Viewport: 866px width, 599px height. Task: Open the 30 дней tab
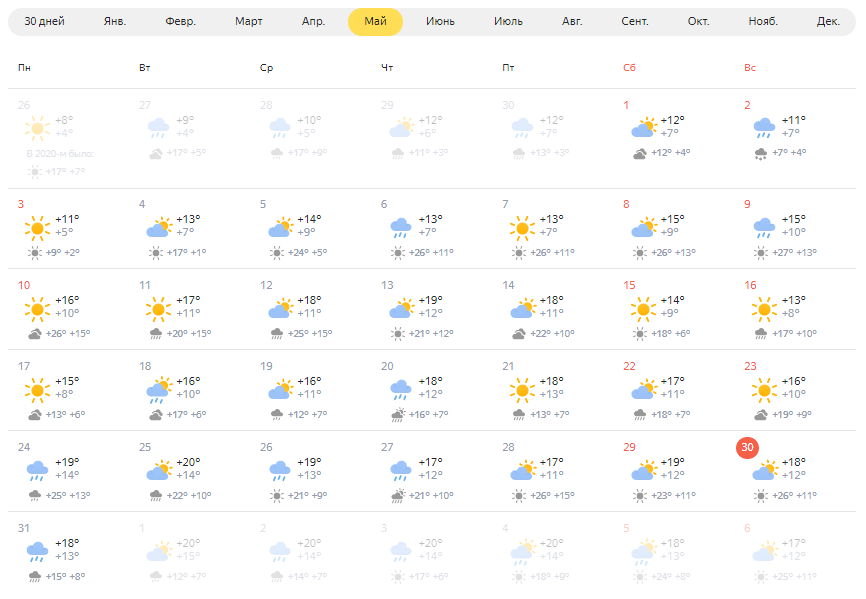[44, 22]
